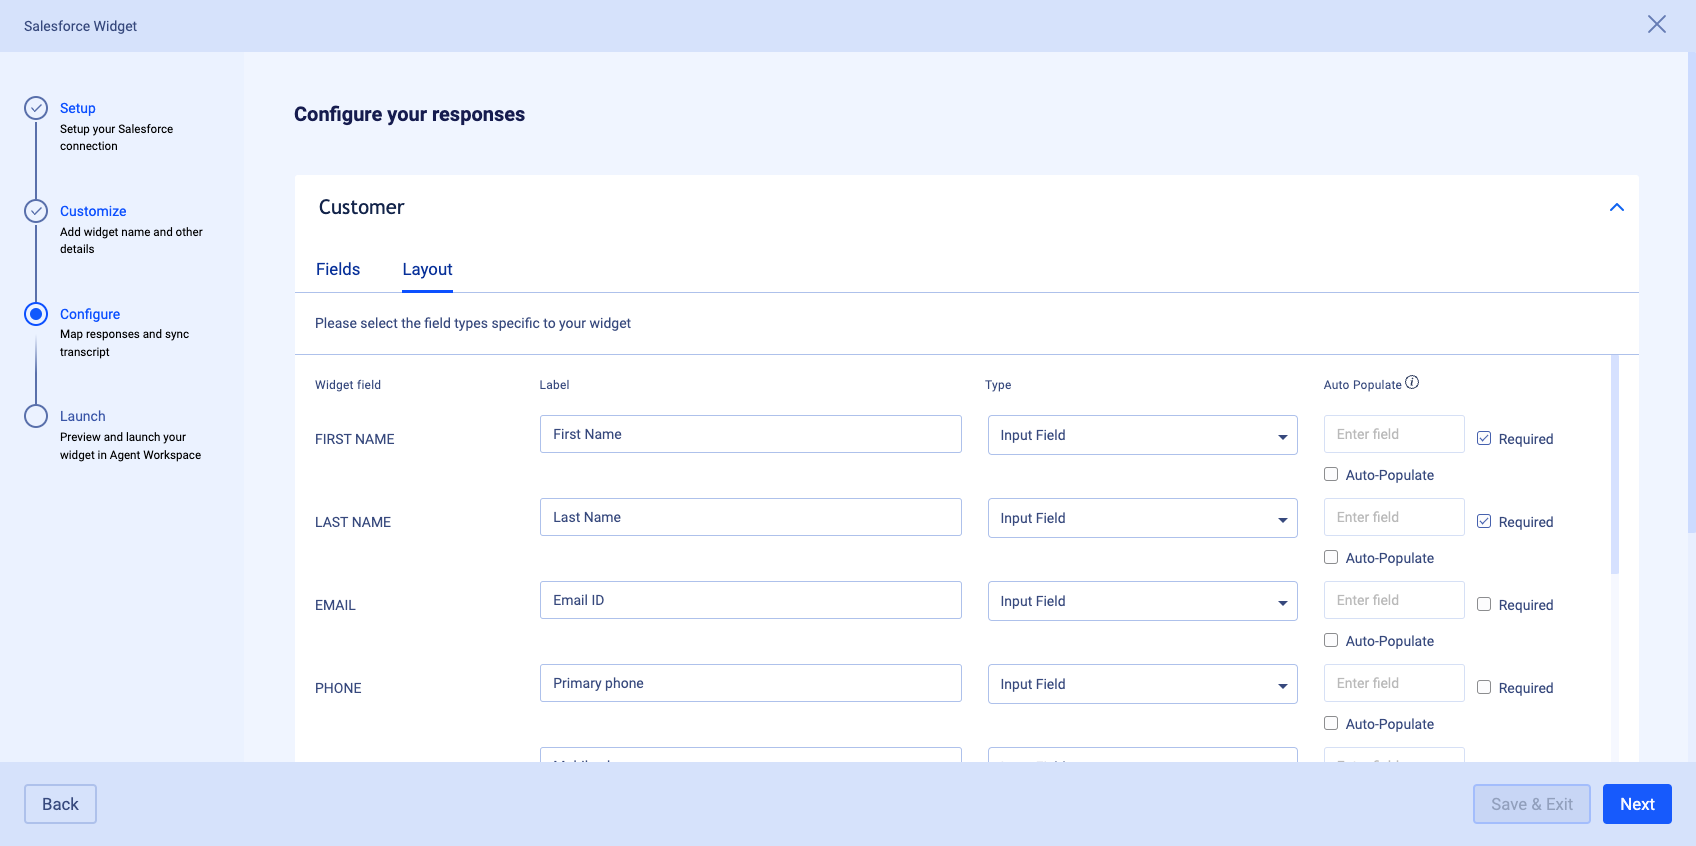This screenshot has width=1696, height=846.
Task: Open the LAST NAME type dropdown
Action: (x=1143, y=518)
